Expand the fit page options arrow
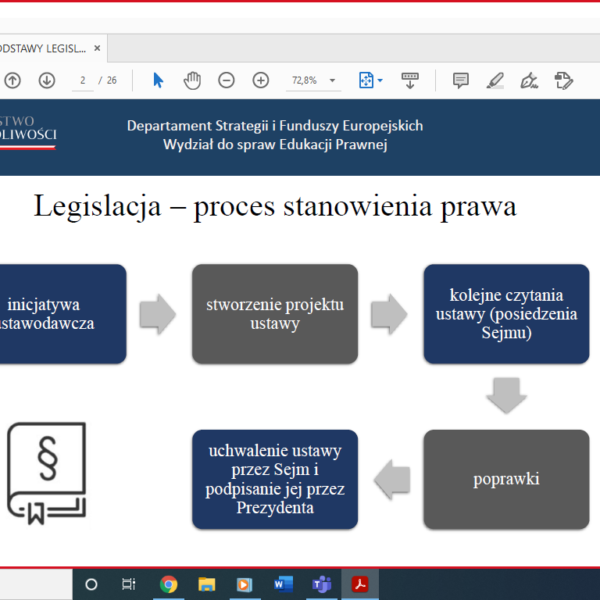 pos(380,80)
